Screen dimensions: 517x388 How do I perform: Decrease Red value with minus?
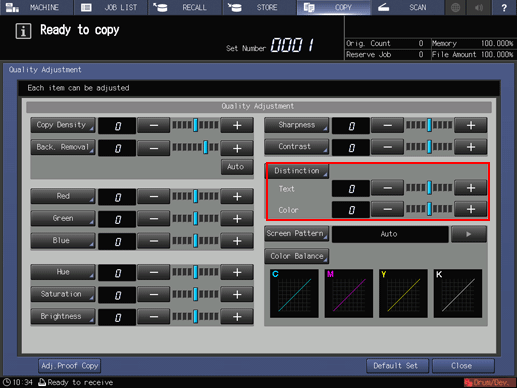coord(154,197)
